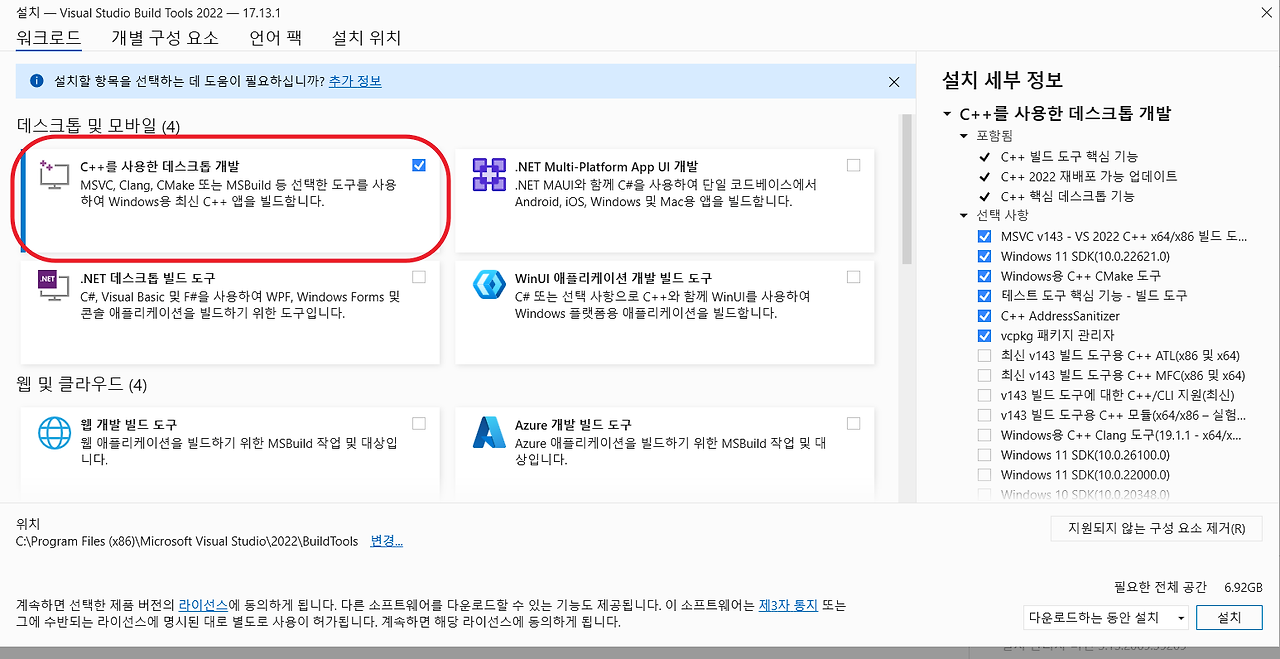
Task: Click the 변경... location link
Action: [386, 541]
